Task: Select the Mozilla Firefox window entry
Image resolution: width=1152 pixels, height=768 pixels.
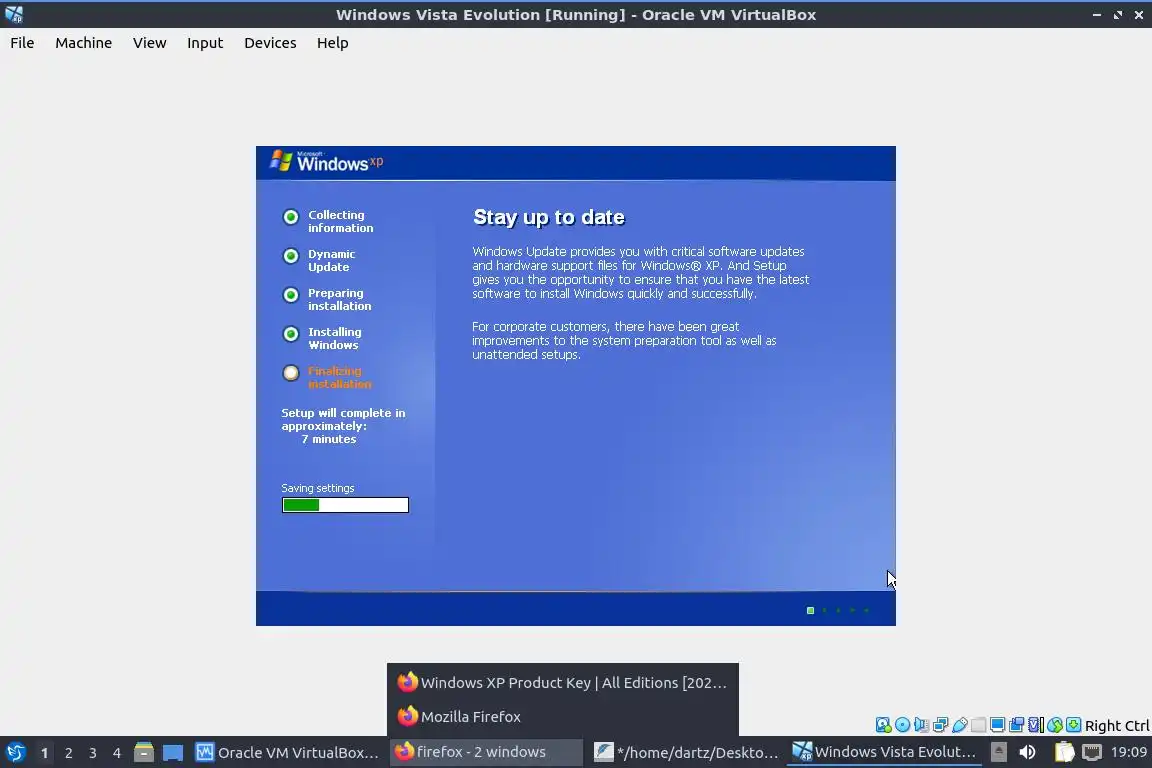Action: pyautogui.click(x=563, y=716)
